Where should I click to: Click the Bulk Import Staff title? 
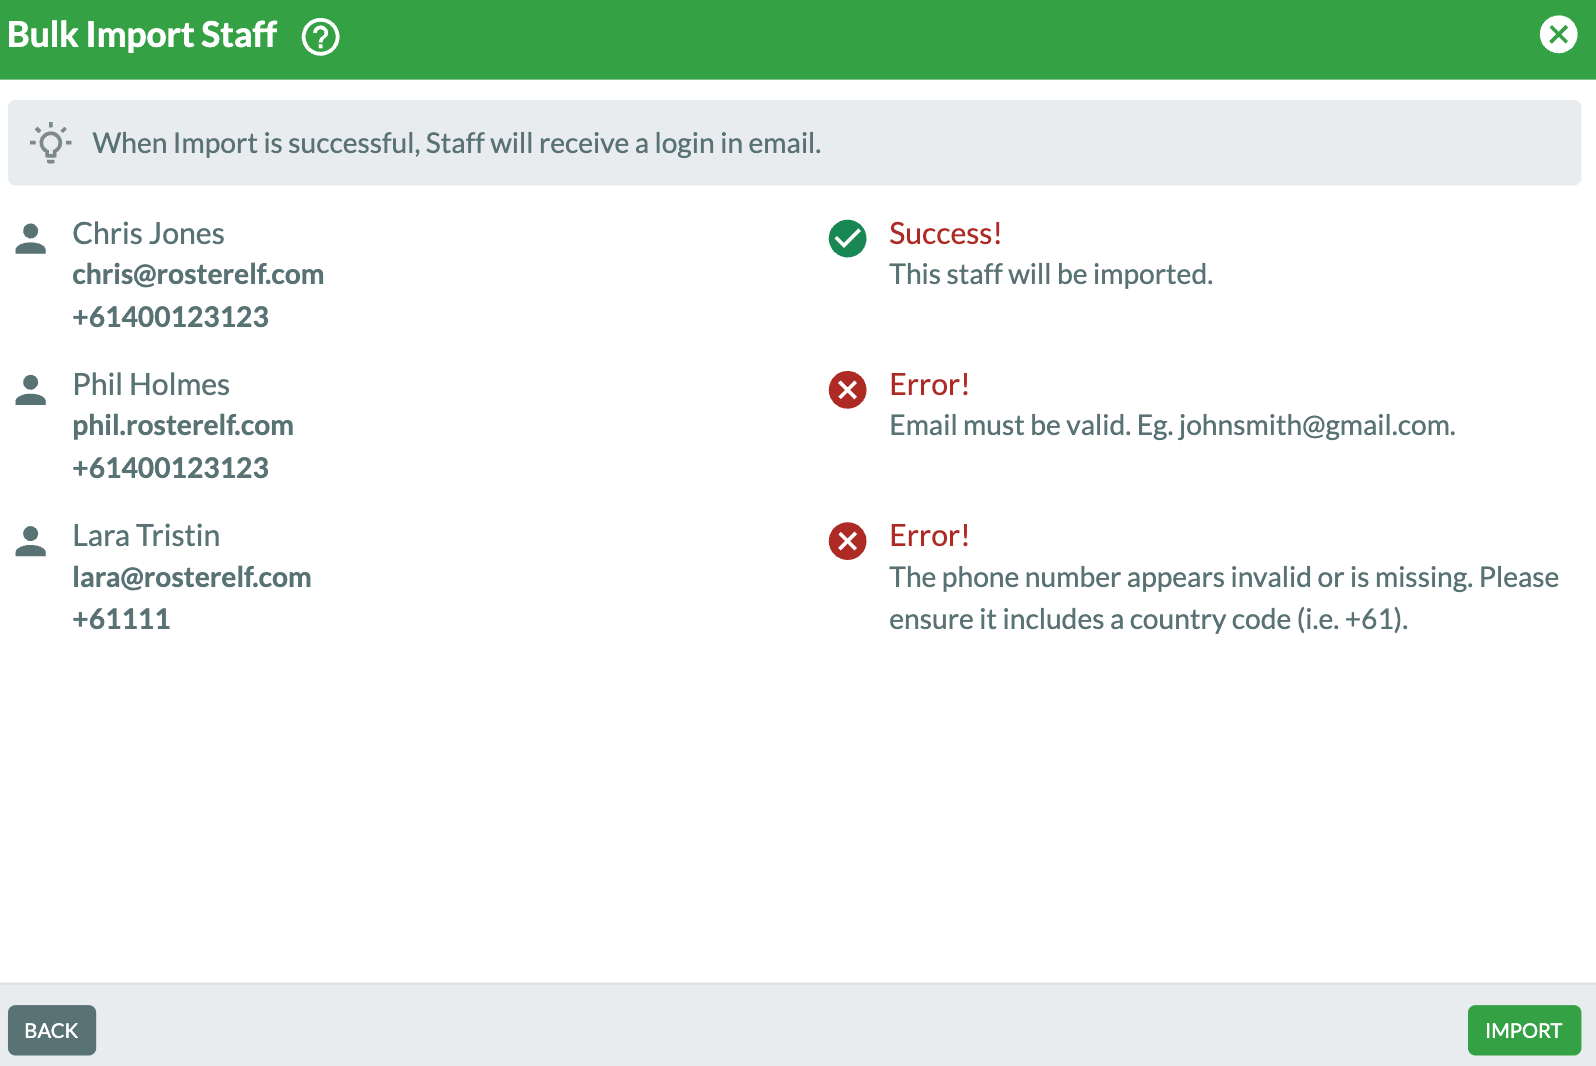[142, 35]
